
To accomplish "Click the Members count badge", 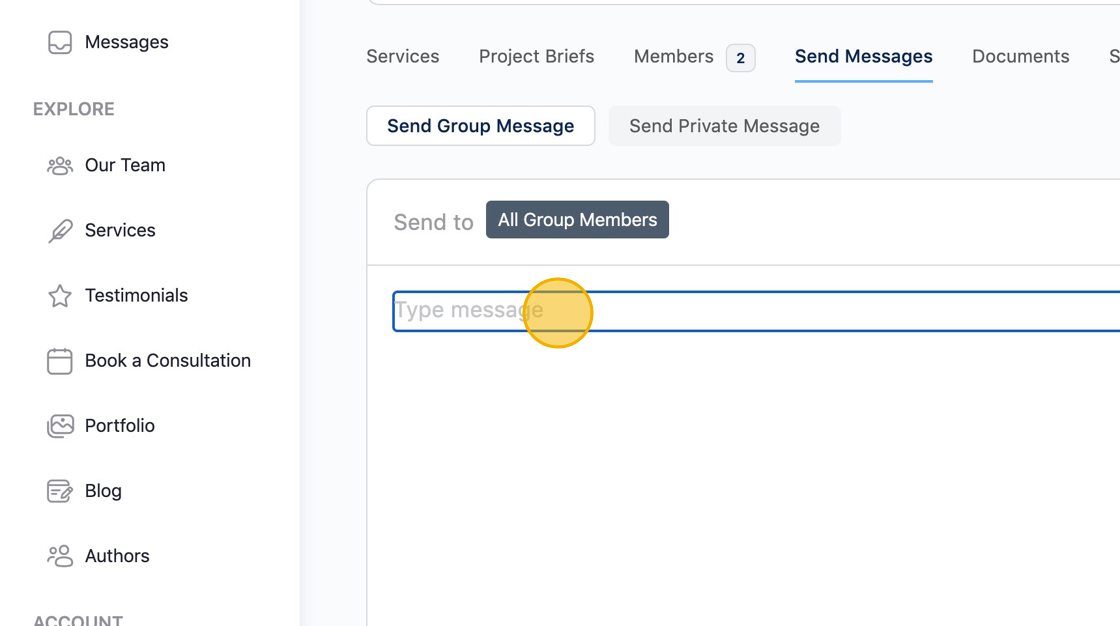I will pyautogui.click(x=740, y=58).
